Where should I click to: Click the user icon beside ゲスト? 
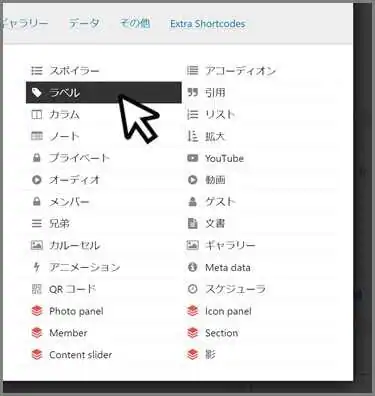click(x=192, y=201)
